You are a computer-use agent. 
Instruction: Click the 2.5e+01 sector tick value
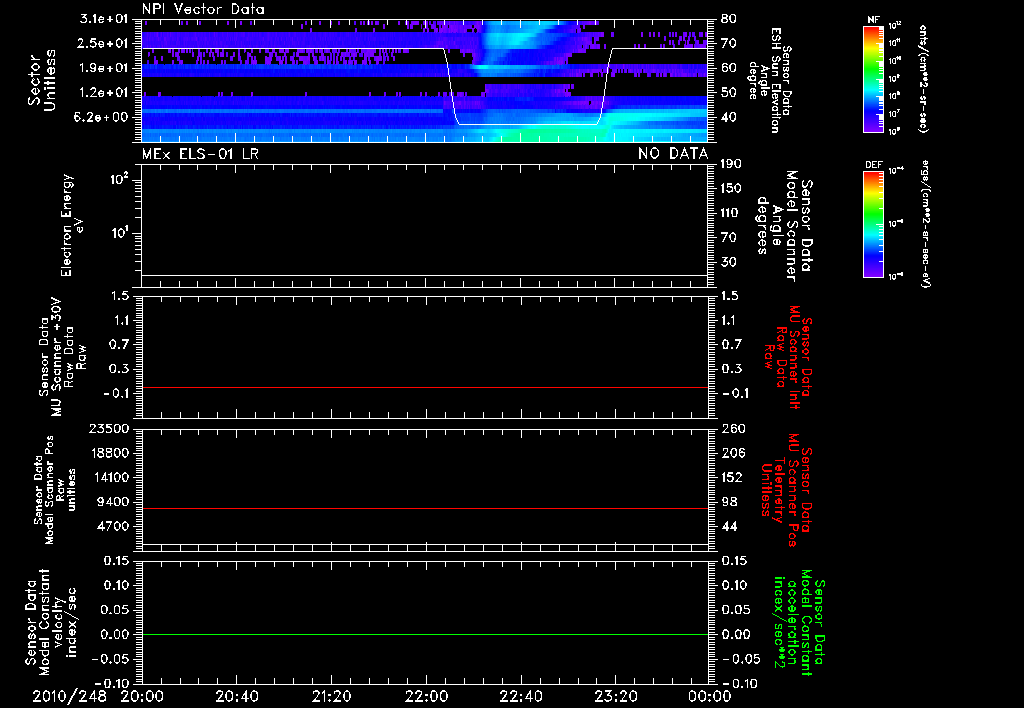103,43
